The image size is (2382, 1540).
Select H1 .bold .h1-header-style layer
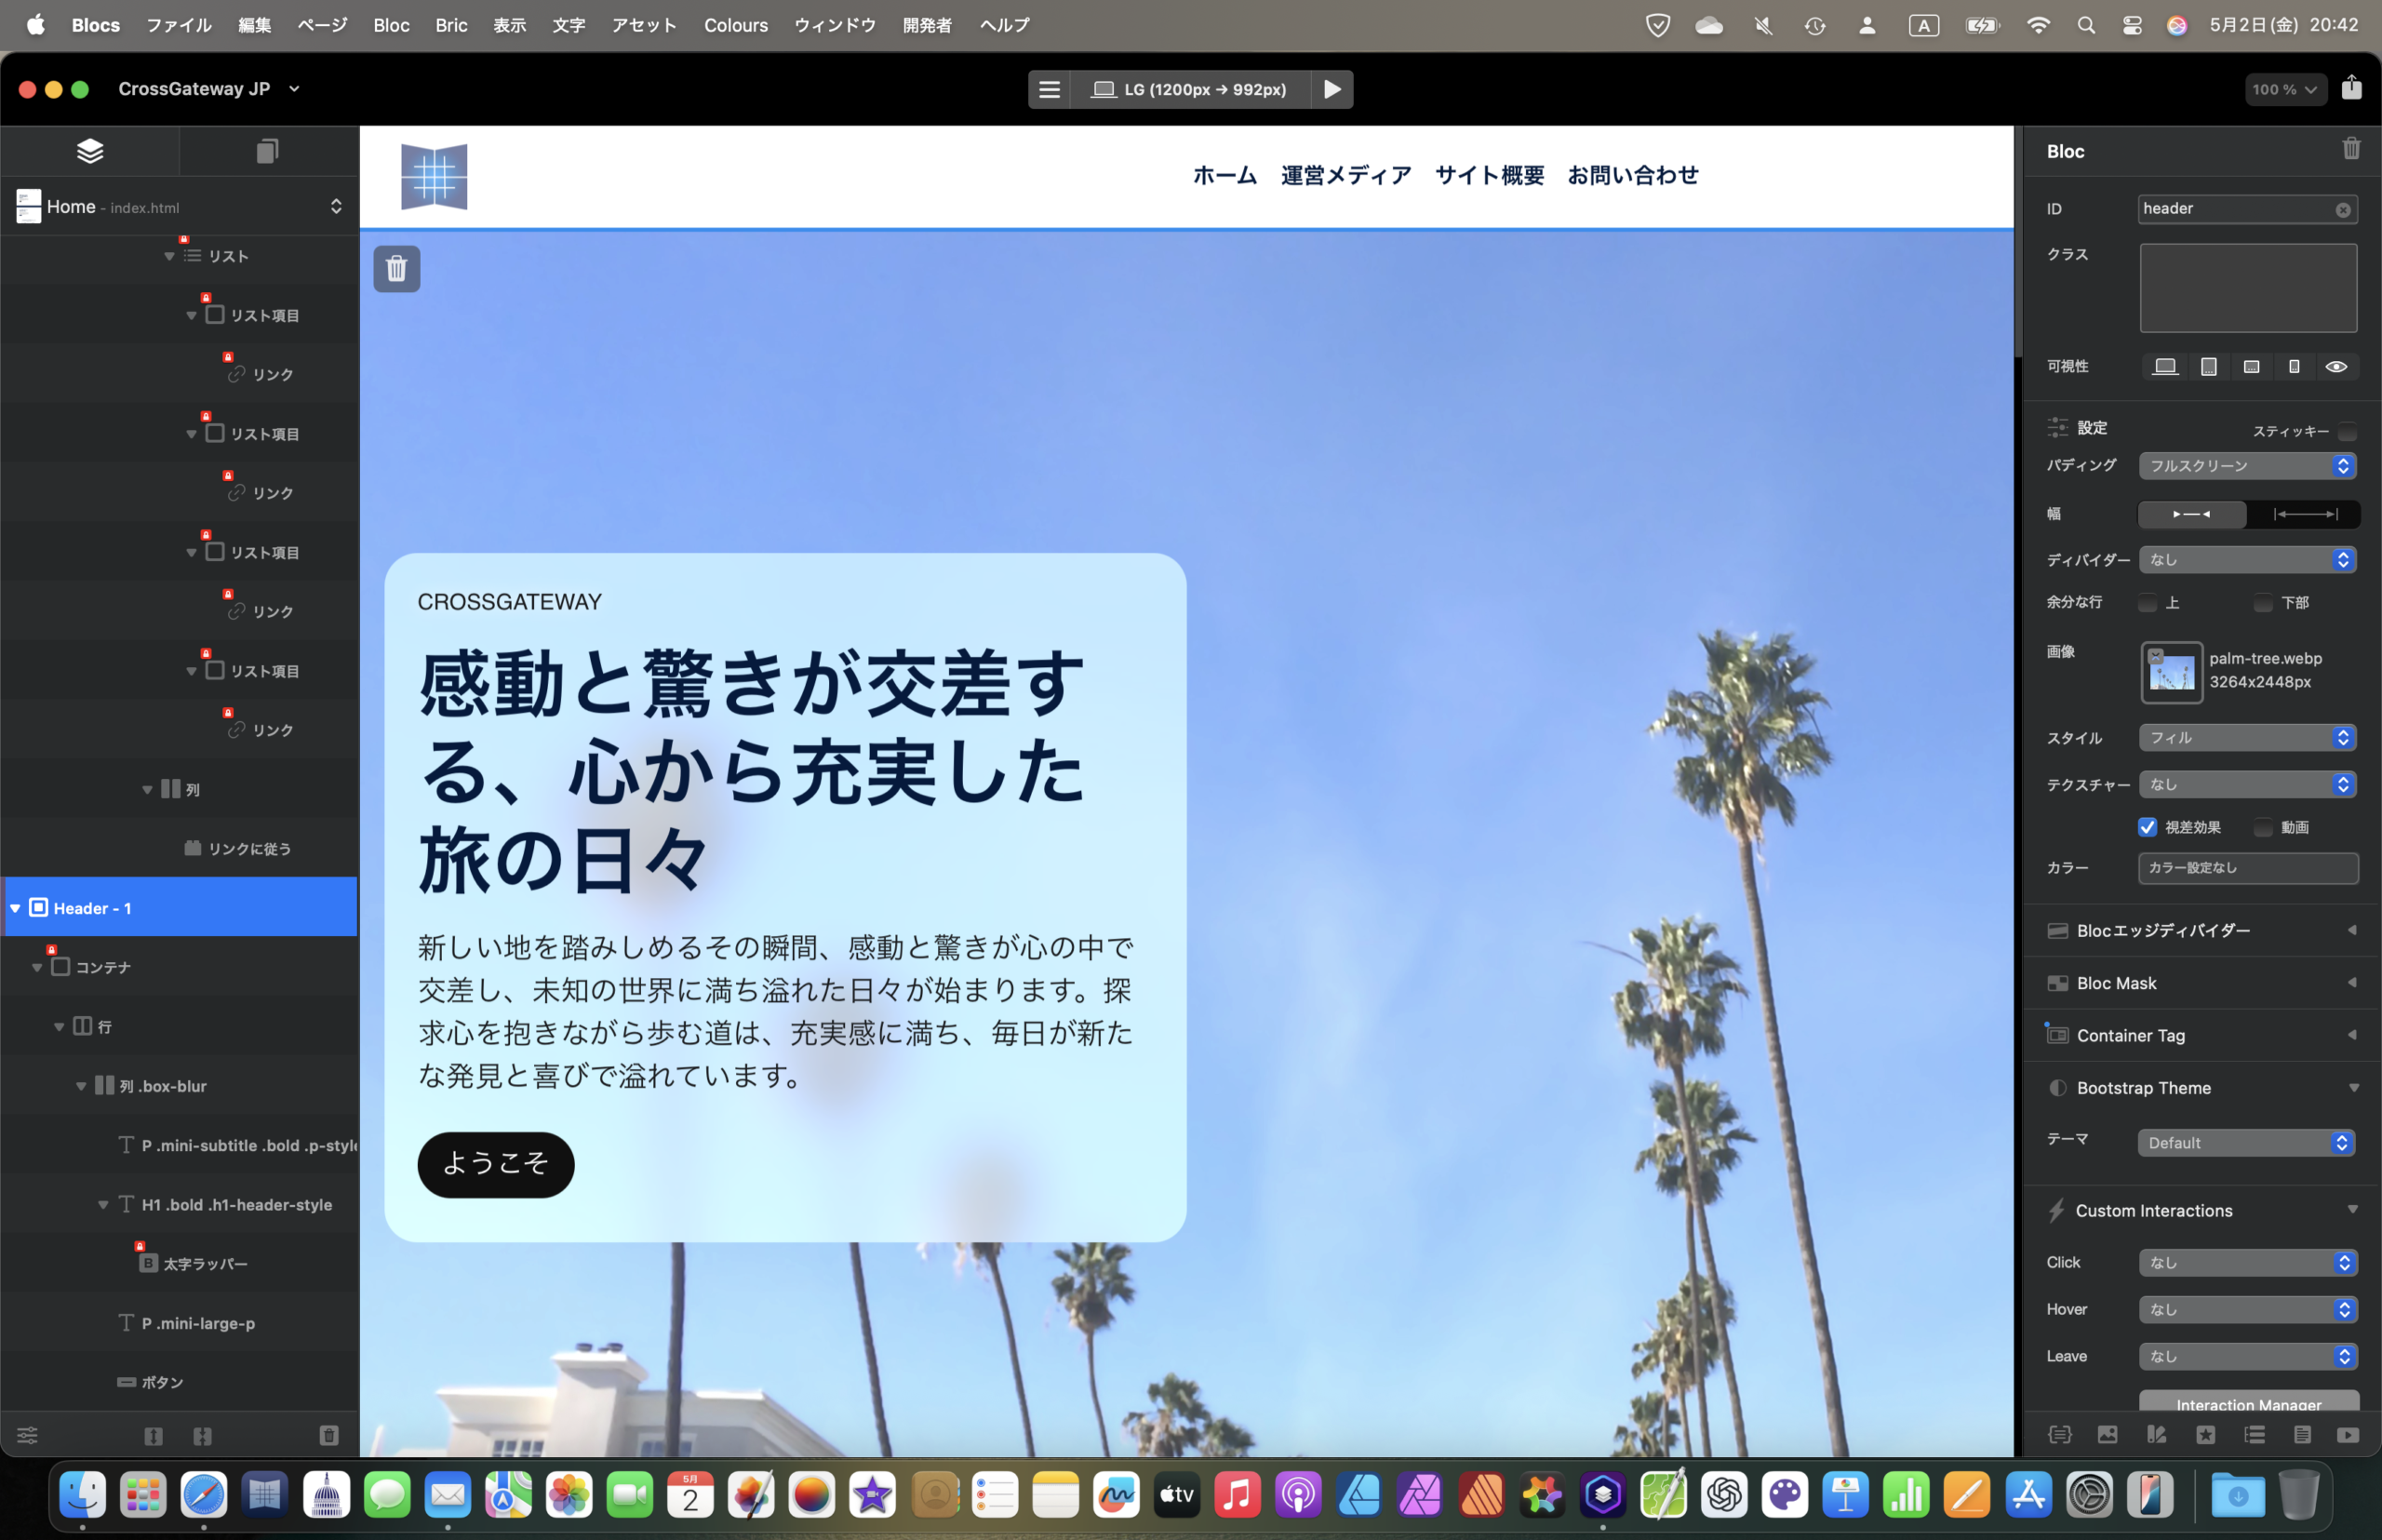tap(180, 1205)
